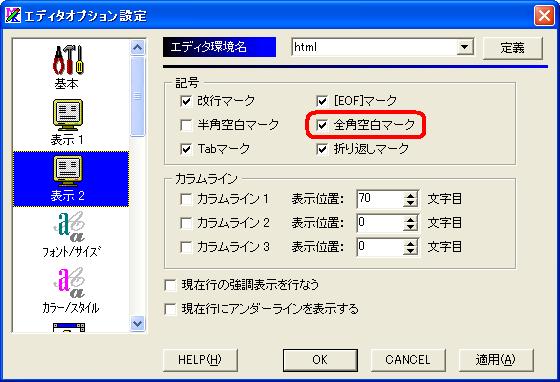Open the カラー/スタイル category icon
Image resolution: width=560 pixels, height=382 pixels.
click(x=70, y=283)
